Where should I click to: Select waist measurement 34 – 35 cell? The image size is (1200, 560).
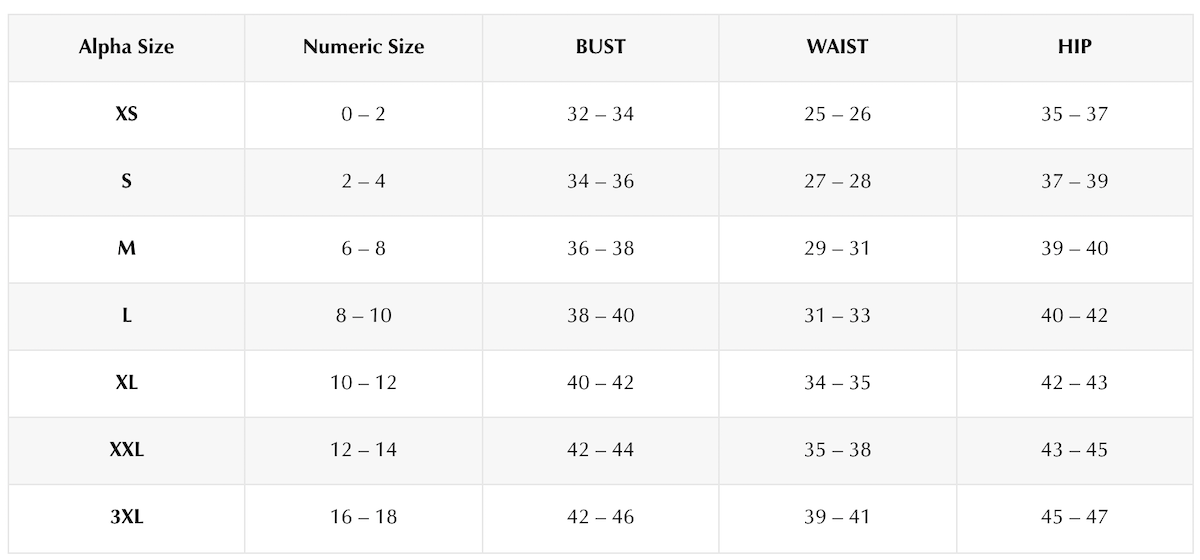837,382
